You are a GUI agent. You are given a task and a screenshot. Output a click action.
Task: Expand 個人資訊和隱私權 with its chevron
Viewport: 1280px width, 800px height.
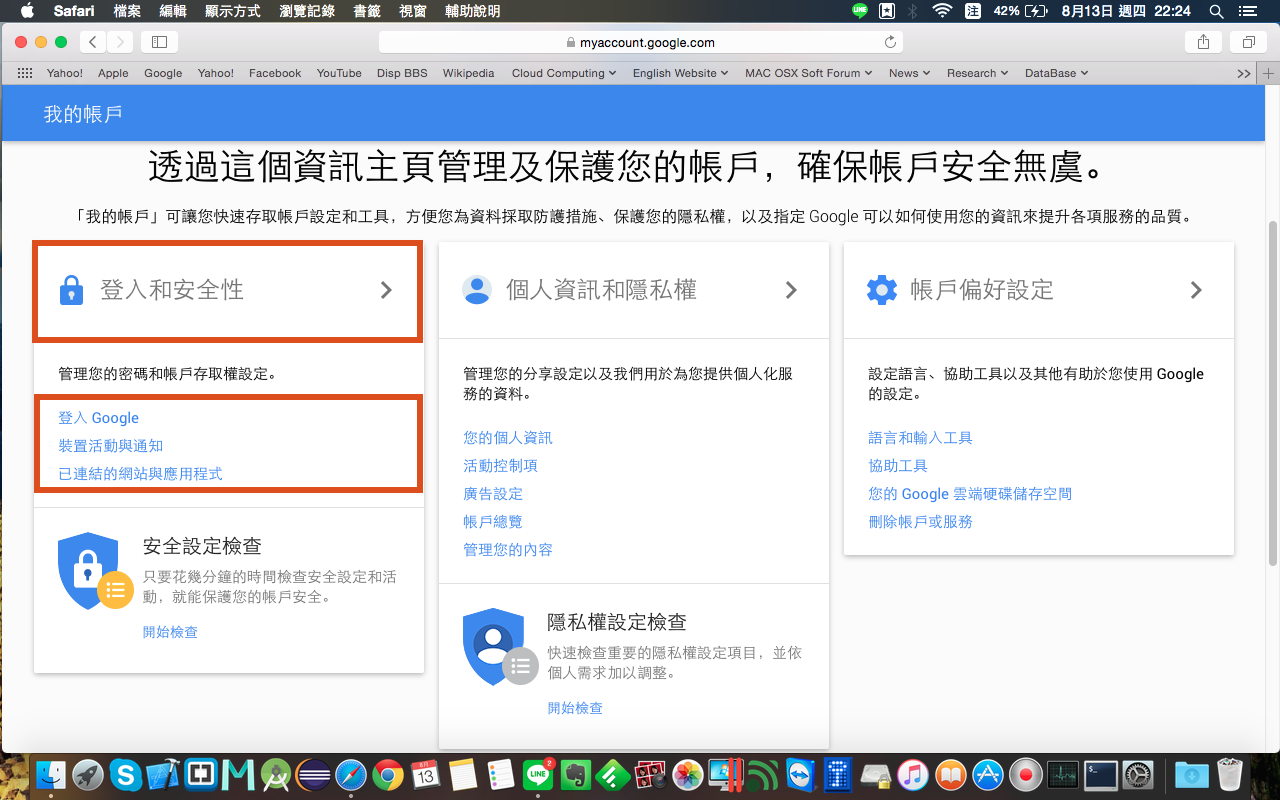791,290
